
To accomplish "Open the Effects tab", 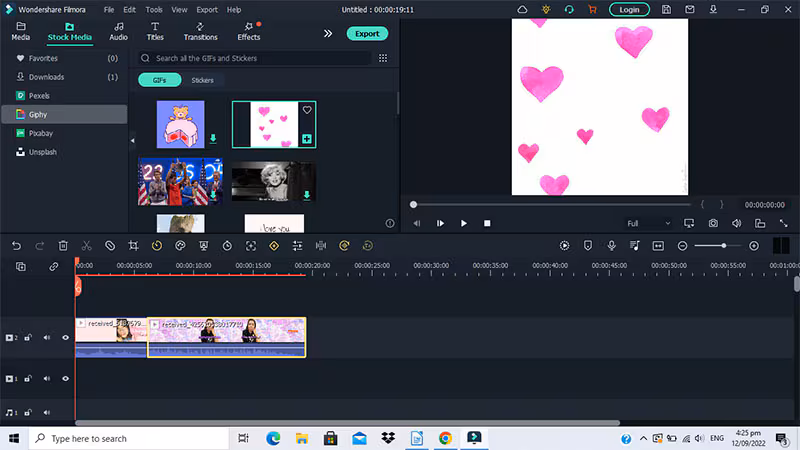I will point(249,32).
